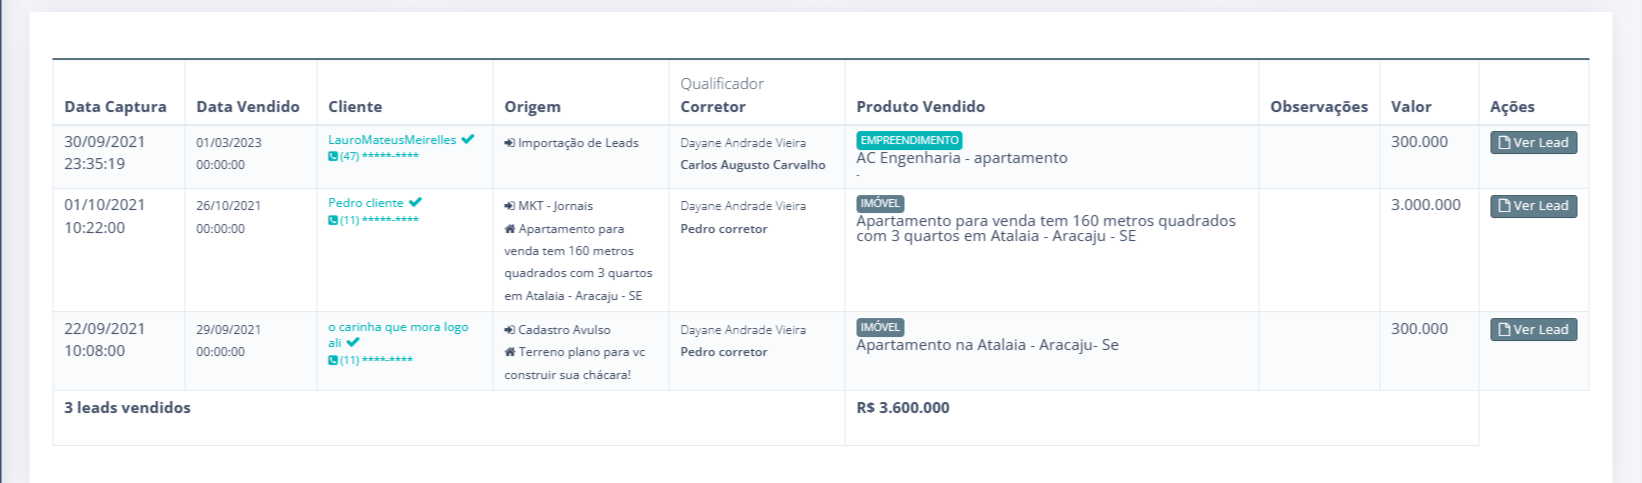Open Ver Lead for the 3.000.000 sale
The image size is (1642, 483).
[x=1533, y=206]
